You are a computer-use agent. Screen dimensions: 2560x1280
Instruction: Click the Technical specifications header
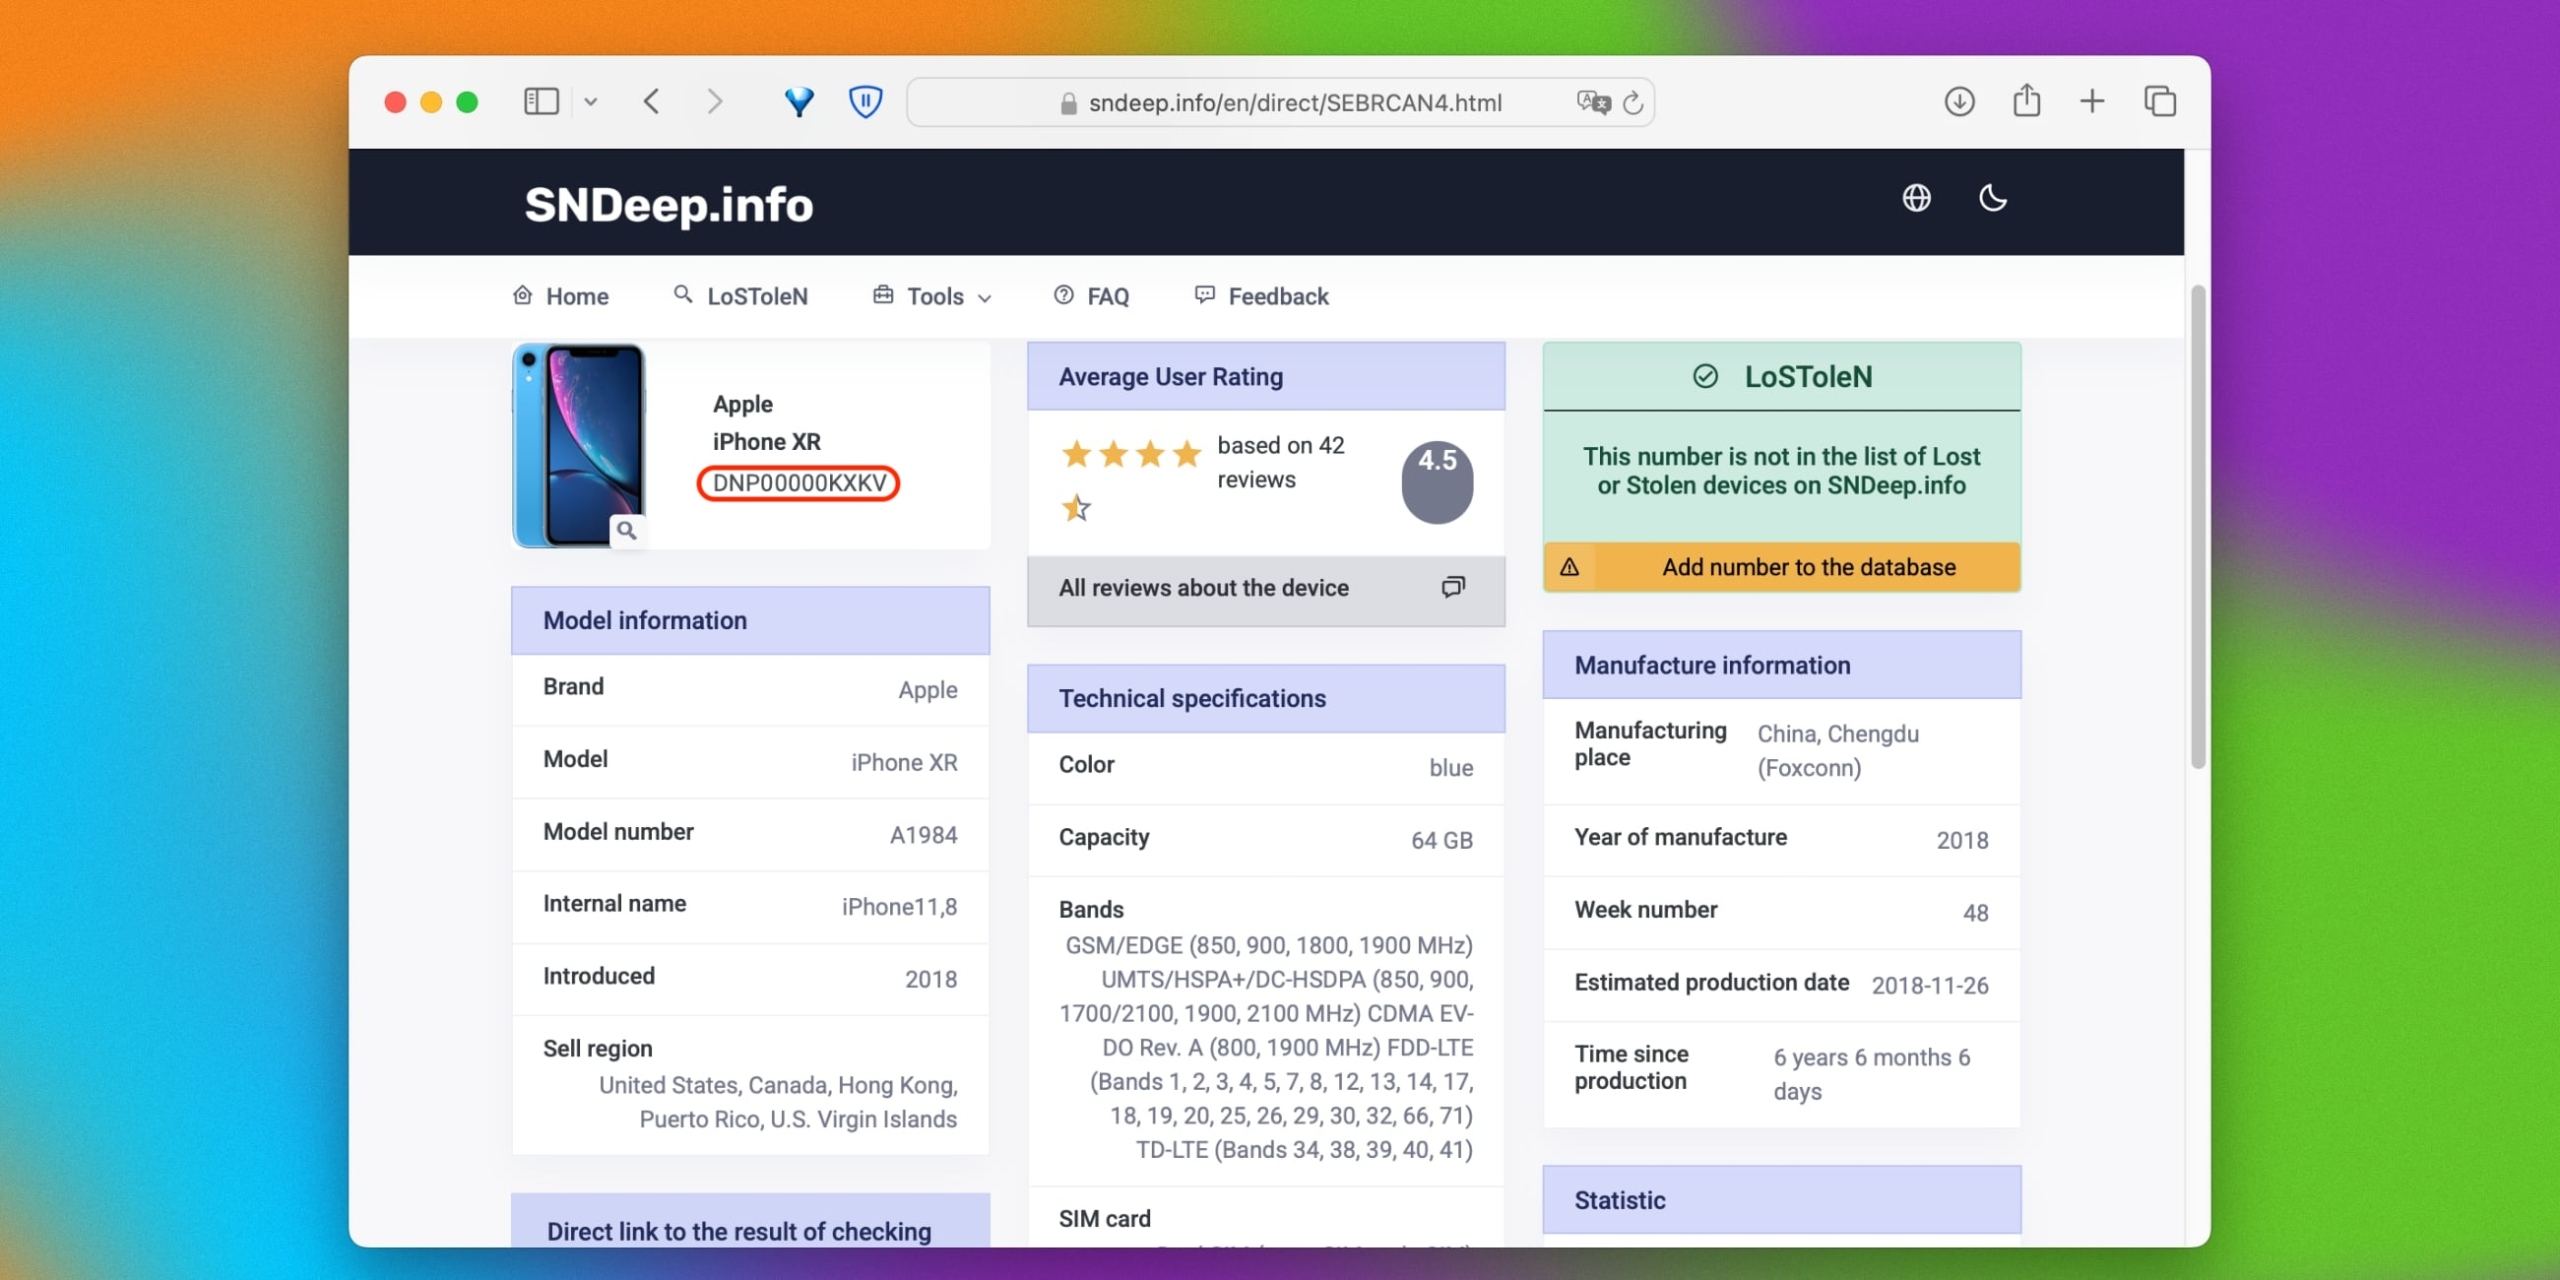[1266, 699]
